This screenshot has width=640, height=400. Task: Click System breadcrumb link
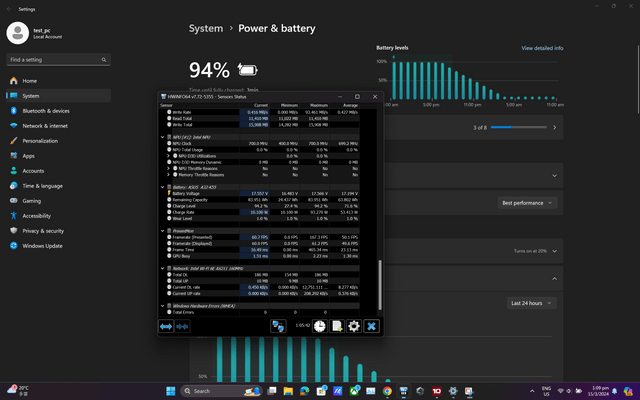tap(206, 29)
